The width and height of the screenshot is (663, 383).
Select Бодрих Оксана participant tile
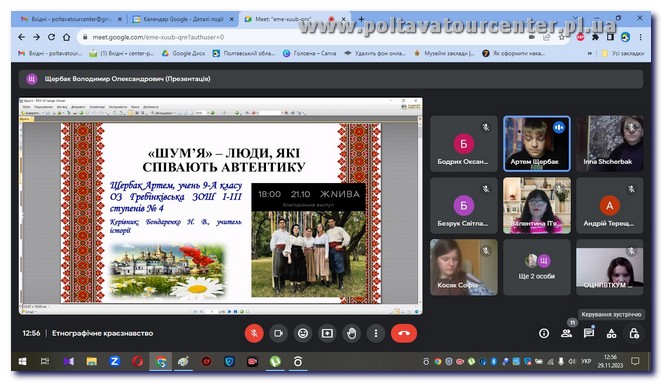463,144
